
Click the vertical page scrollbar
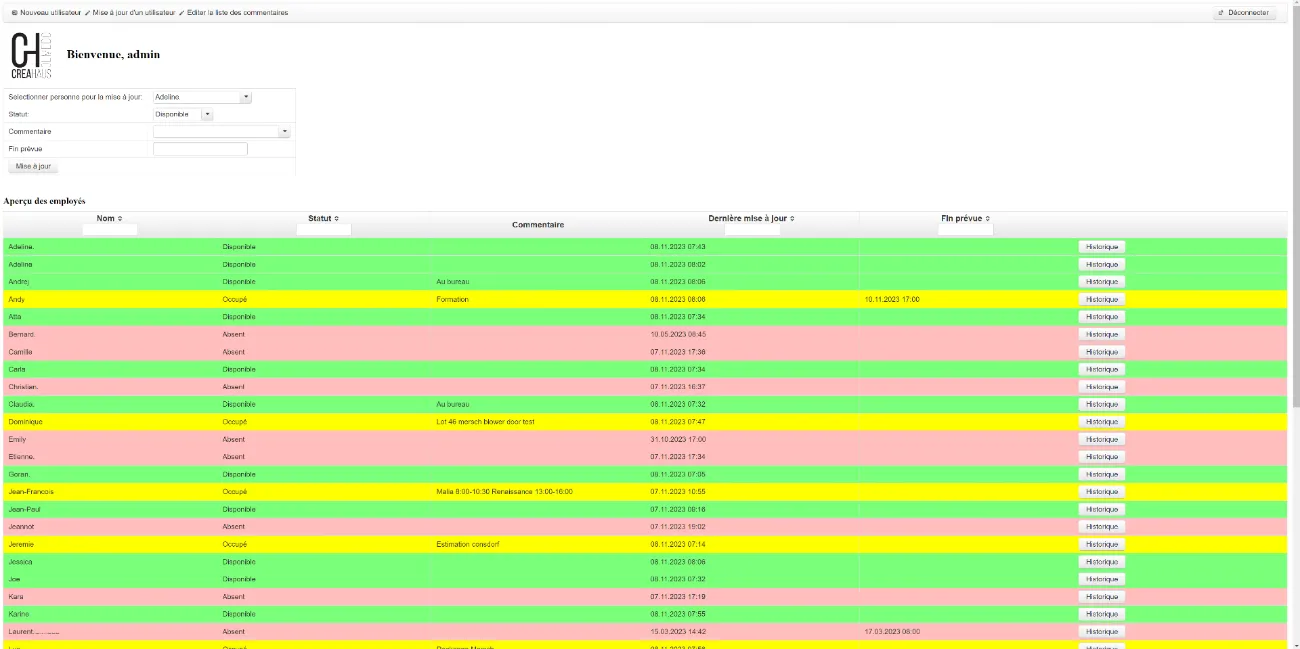click(x=1296, y=200)
